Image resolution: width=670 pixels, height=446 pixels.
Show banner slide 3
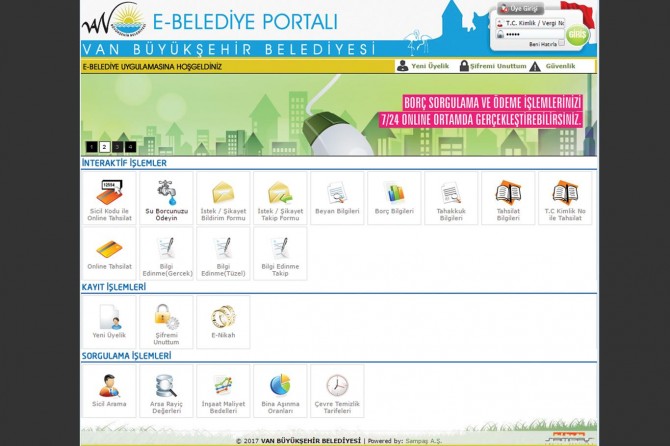pyautogui.click(x=118, y=147)
